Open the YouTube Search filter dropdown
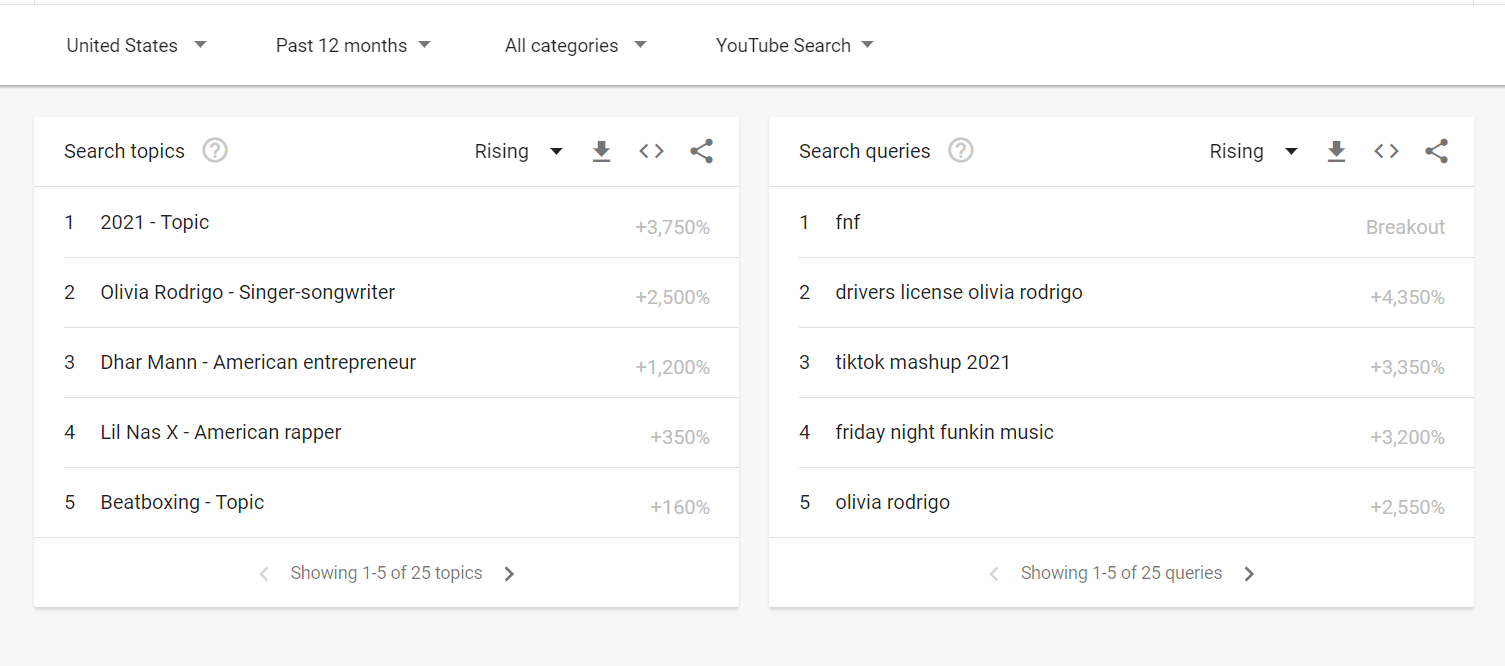The width and height of the screenshot is (1505, 666). (x=793, y=45)
